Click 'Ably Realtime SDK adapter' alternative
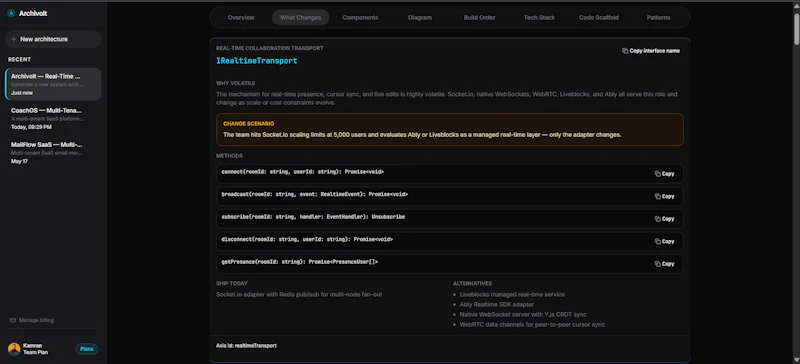 497,305
